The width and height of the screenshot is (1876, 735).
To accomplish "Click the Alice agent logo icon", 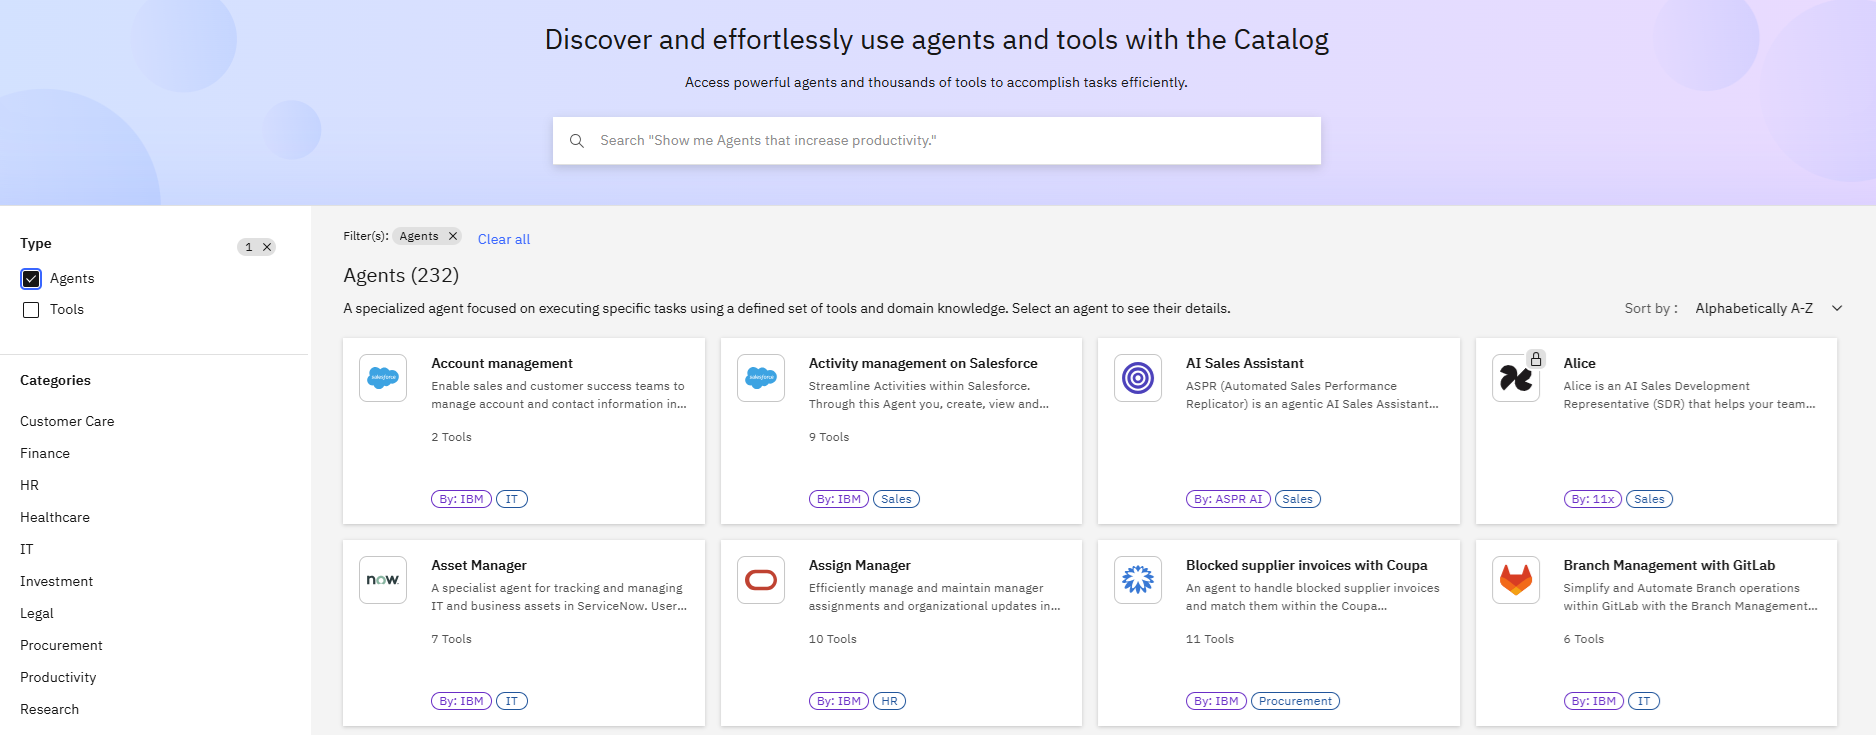I will tap(1515, 379).
